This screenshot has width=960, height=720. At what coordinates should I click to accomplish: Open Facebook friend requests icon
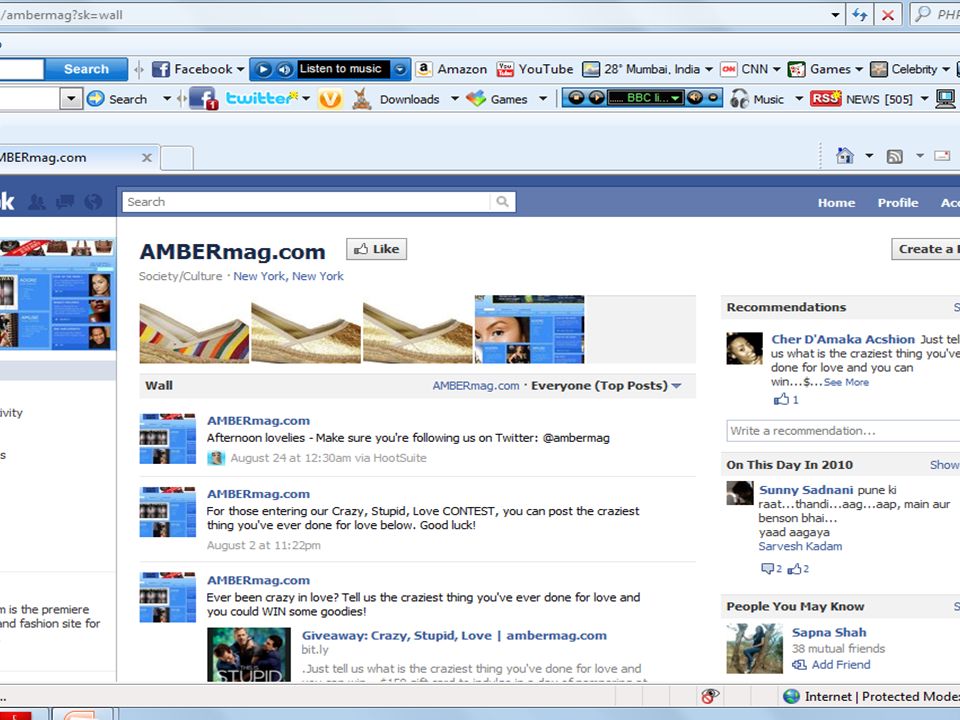(x=37, y=201)
